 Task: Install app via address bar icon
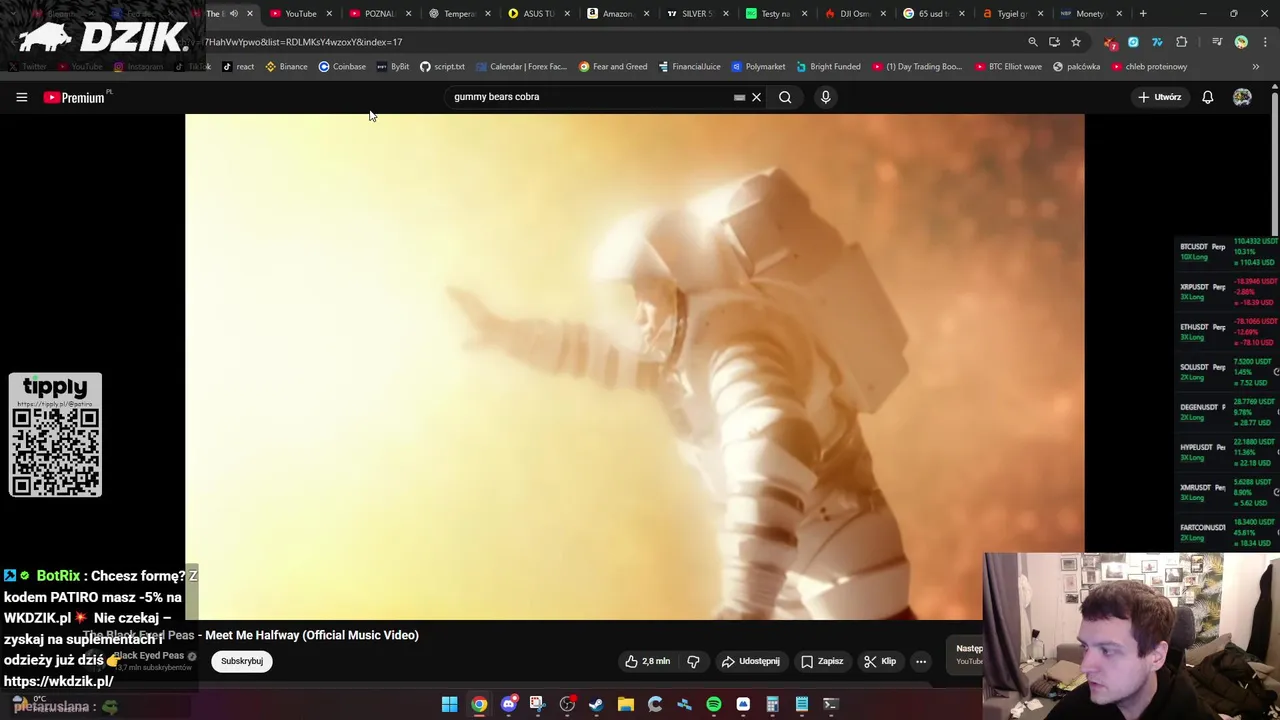pos(1054,42)
